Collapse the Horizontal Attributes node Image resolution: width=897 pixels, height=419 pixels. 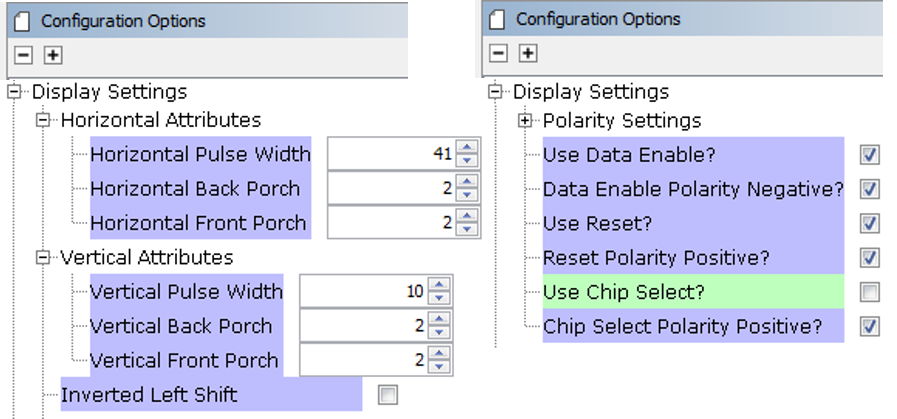43,120
